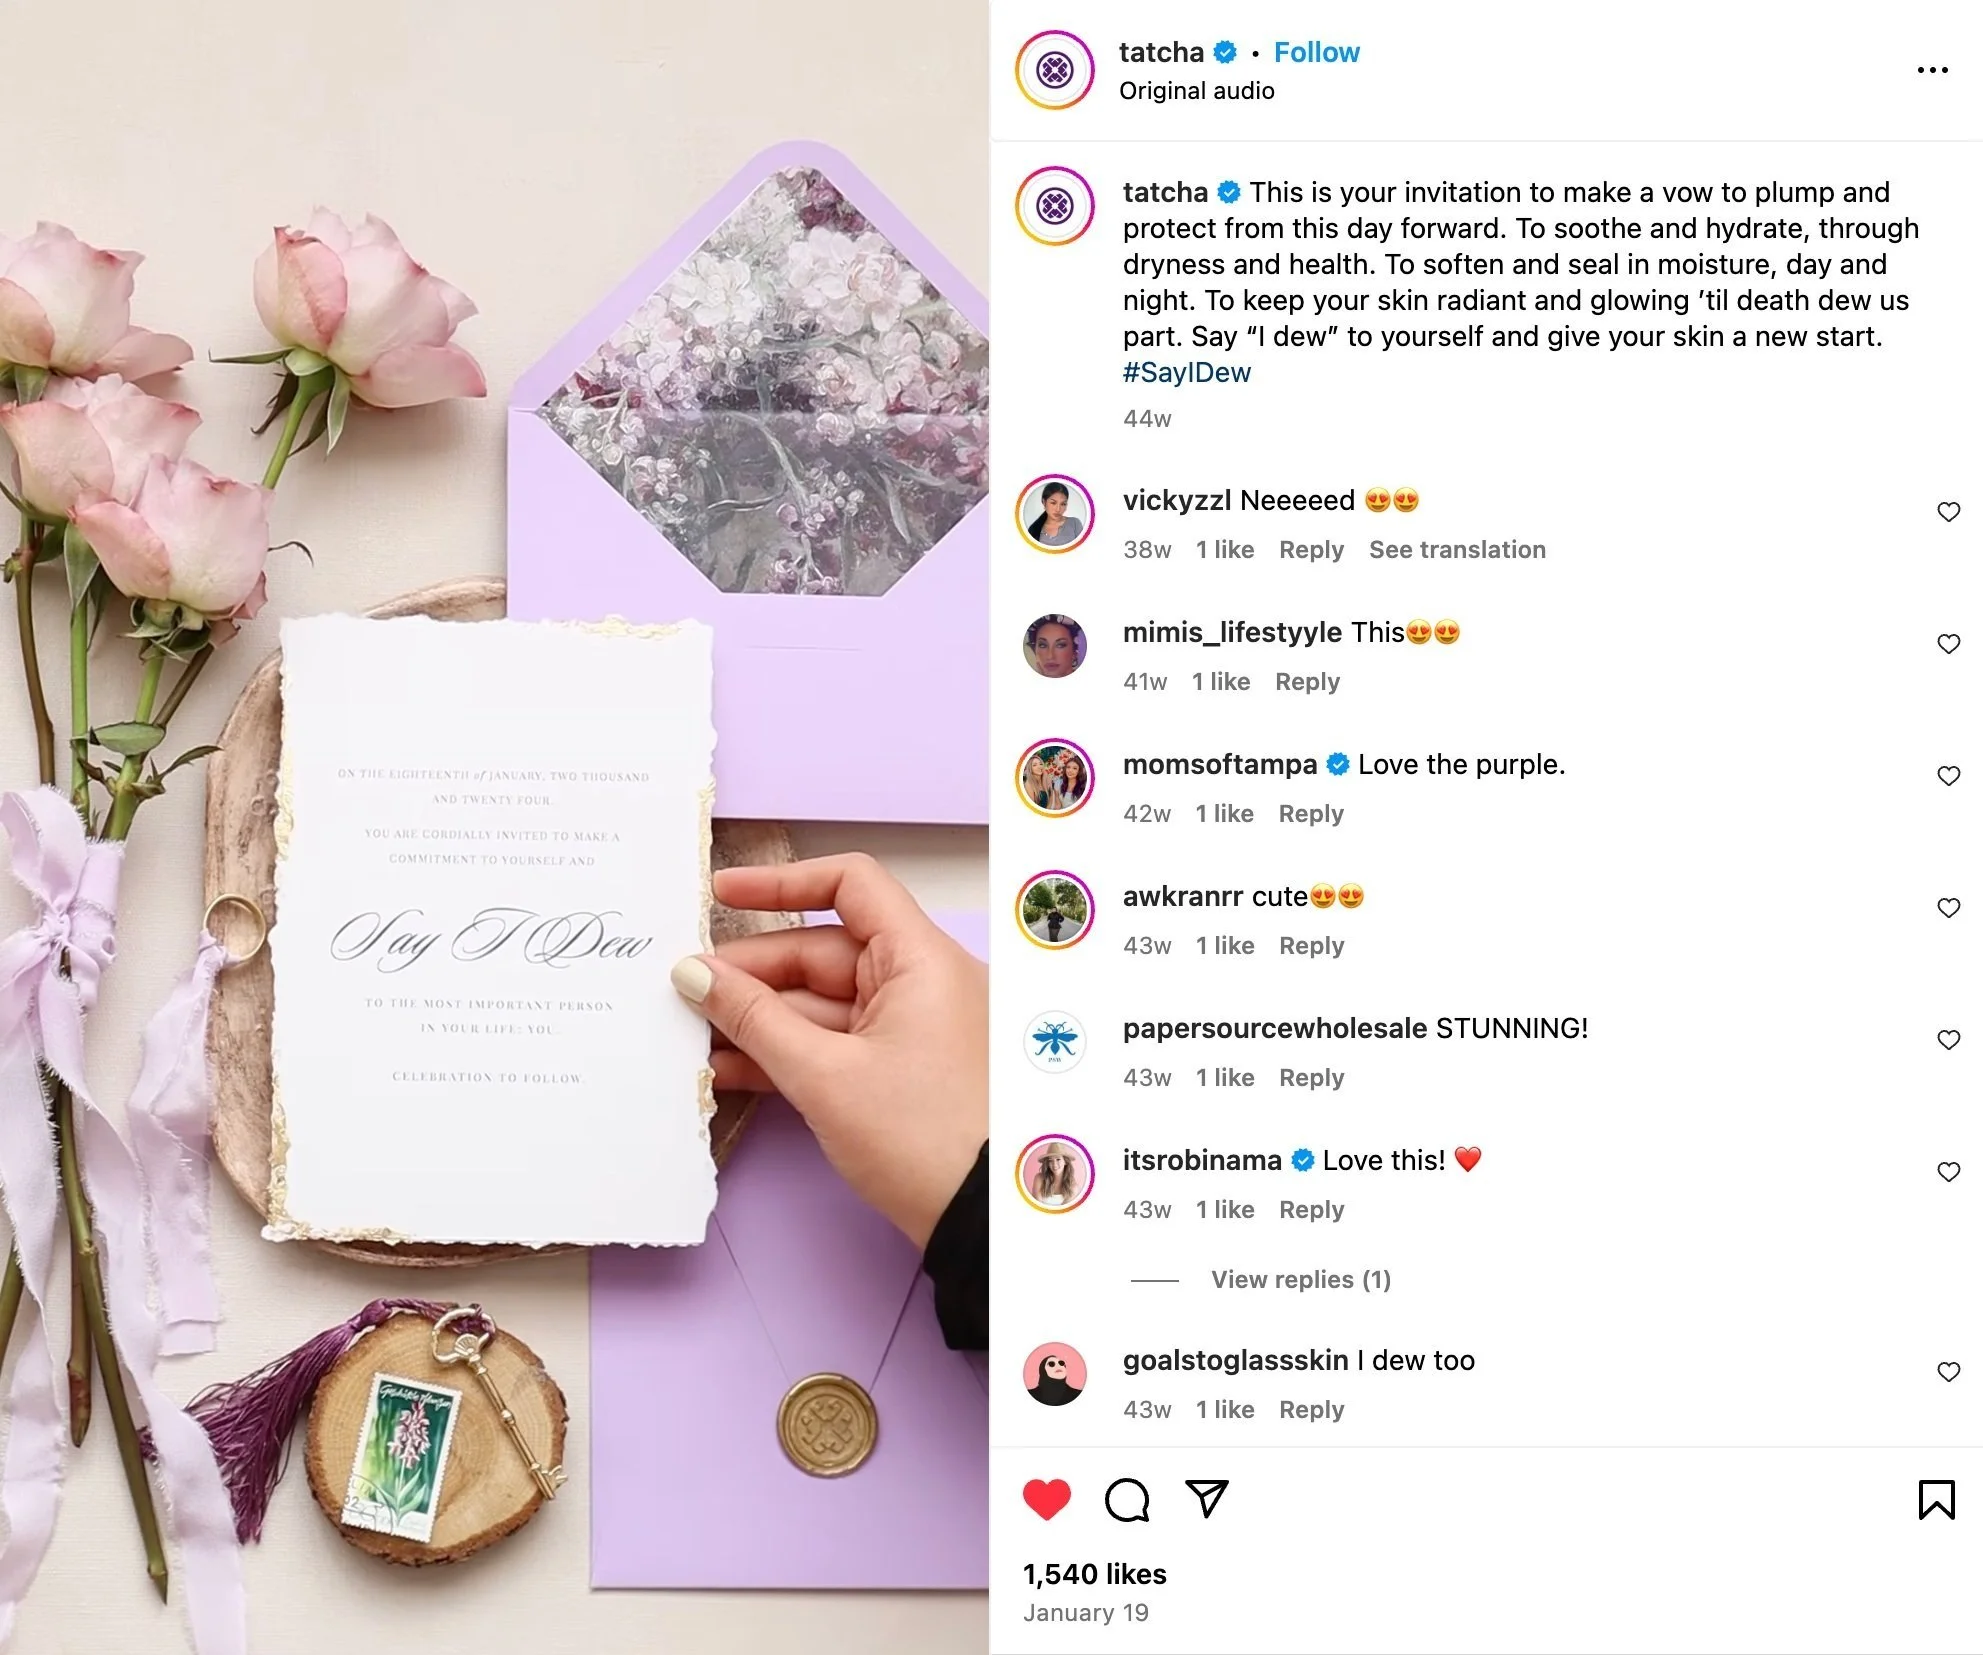Expand View replies (1) under itsrobinama
1983x1655 pixels.
click(x=1301, y=1280)
